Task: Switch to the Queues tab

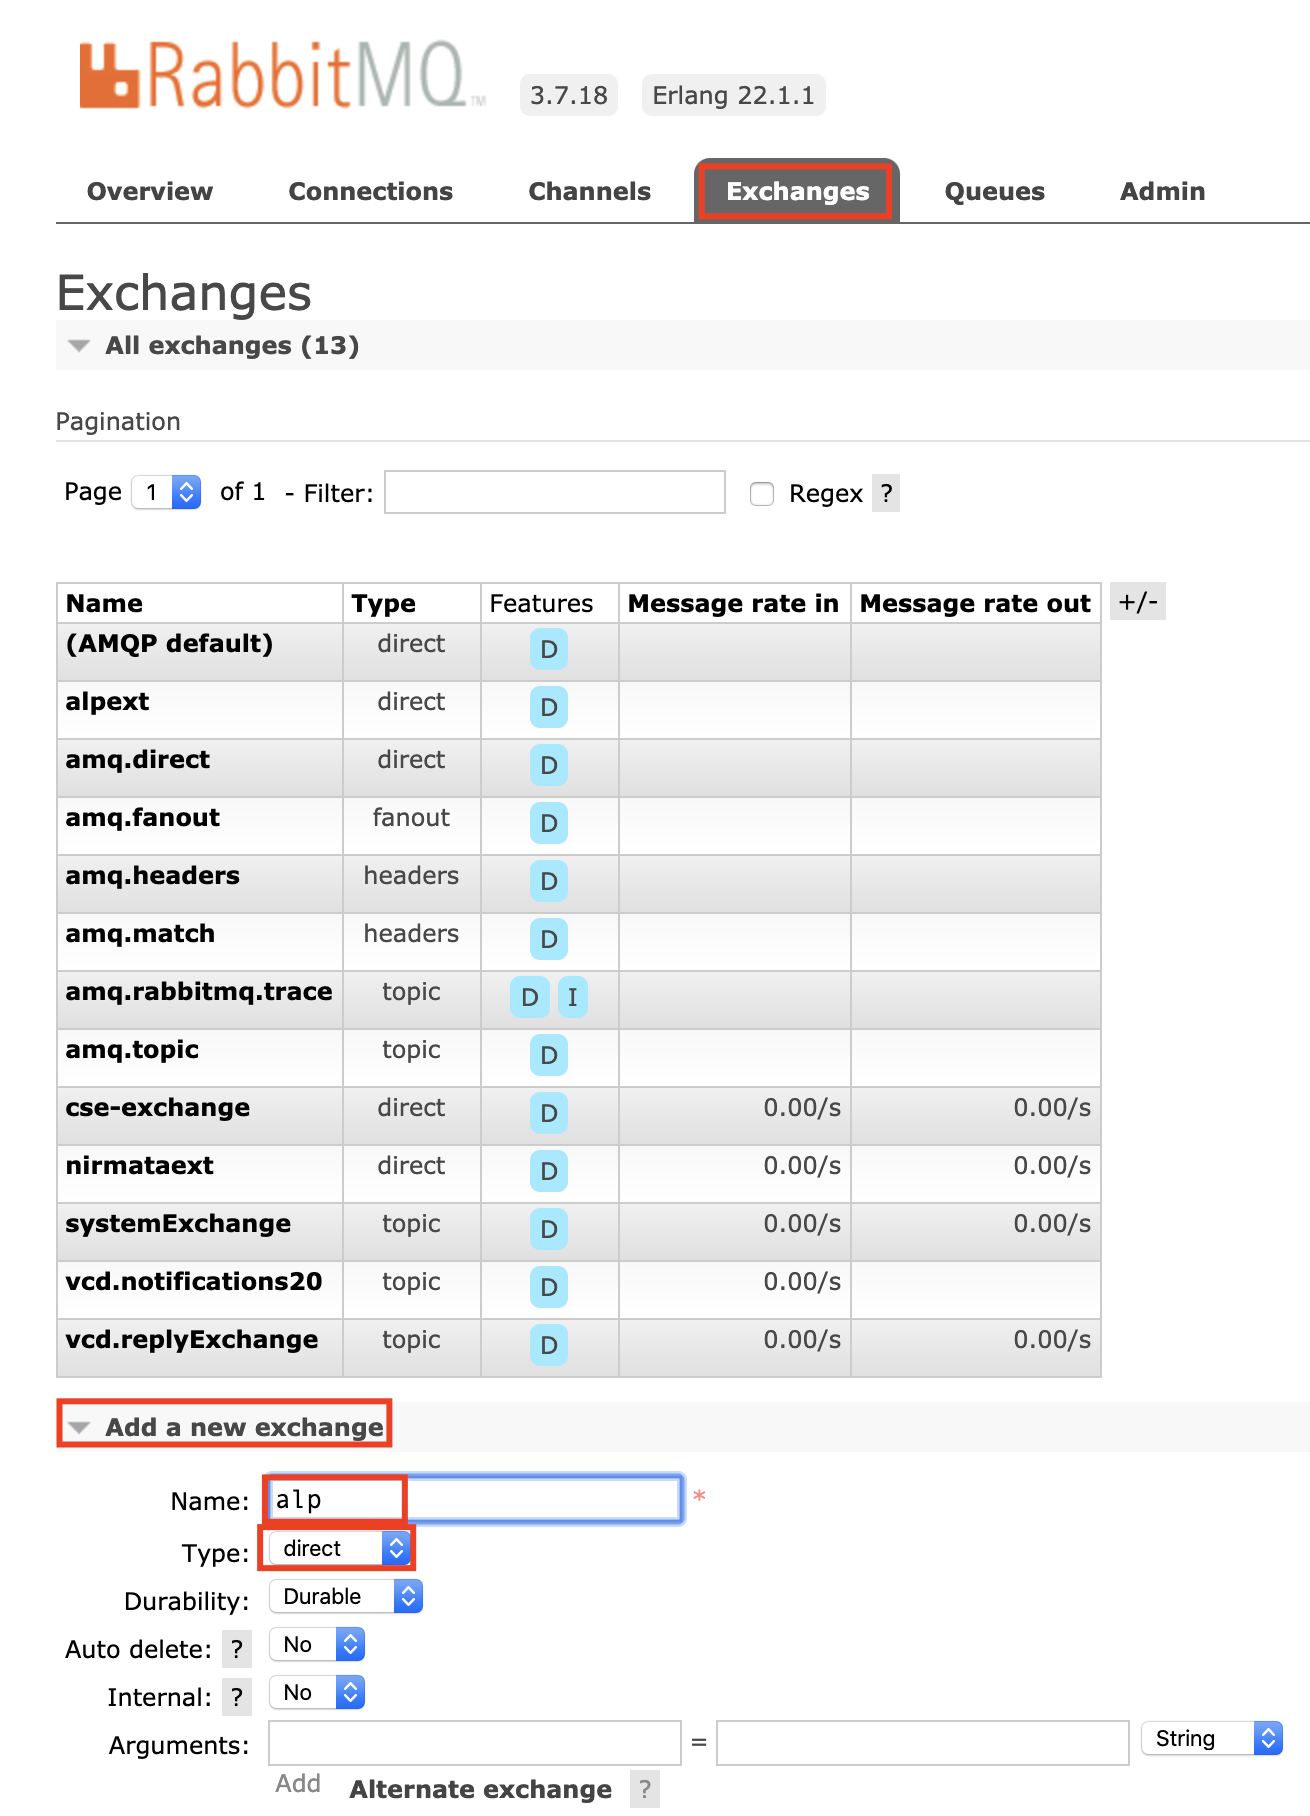Action: point(994,191)
